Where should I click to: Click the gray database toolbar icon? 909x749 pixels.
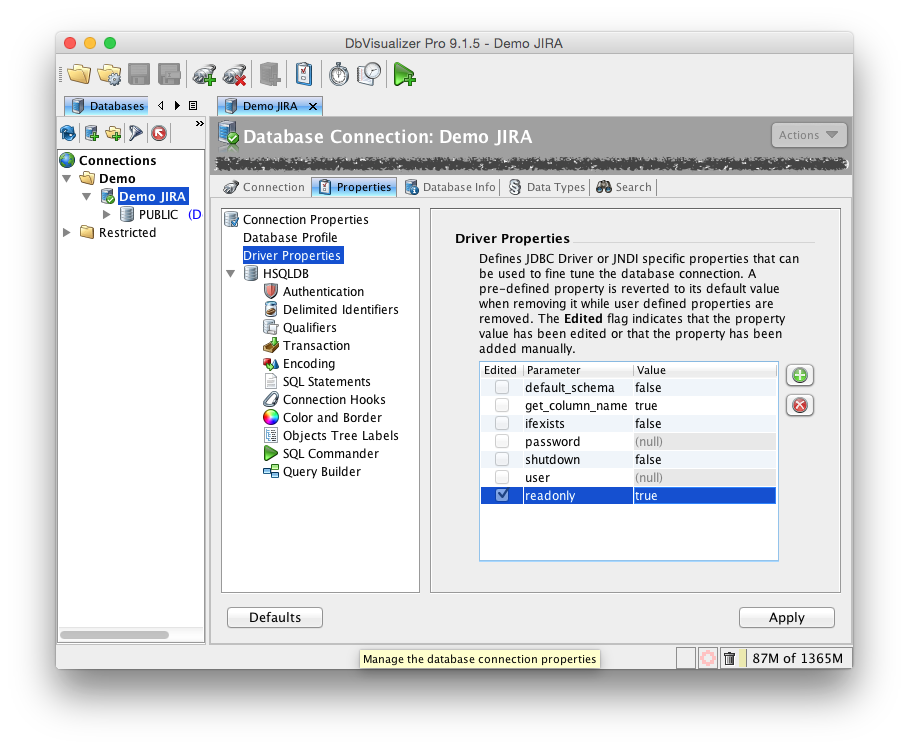(270, 74)
